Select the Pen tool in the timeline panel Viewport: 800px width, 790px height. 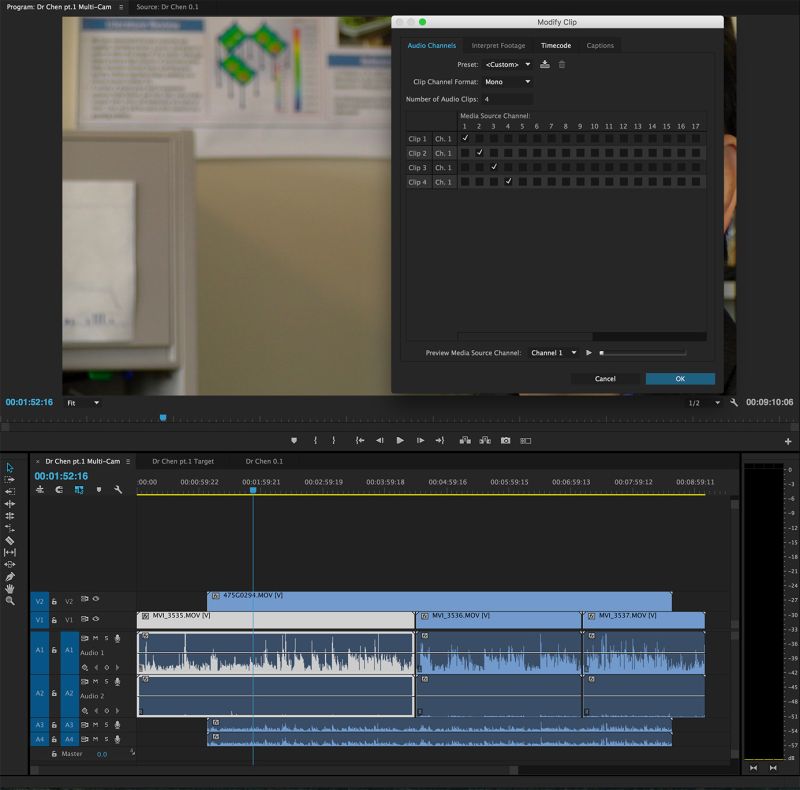(x=8, y=578)
